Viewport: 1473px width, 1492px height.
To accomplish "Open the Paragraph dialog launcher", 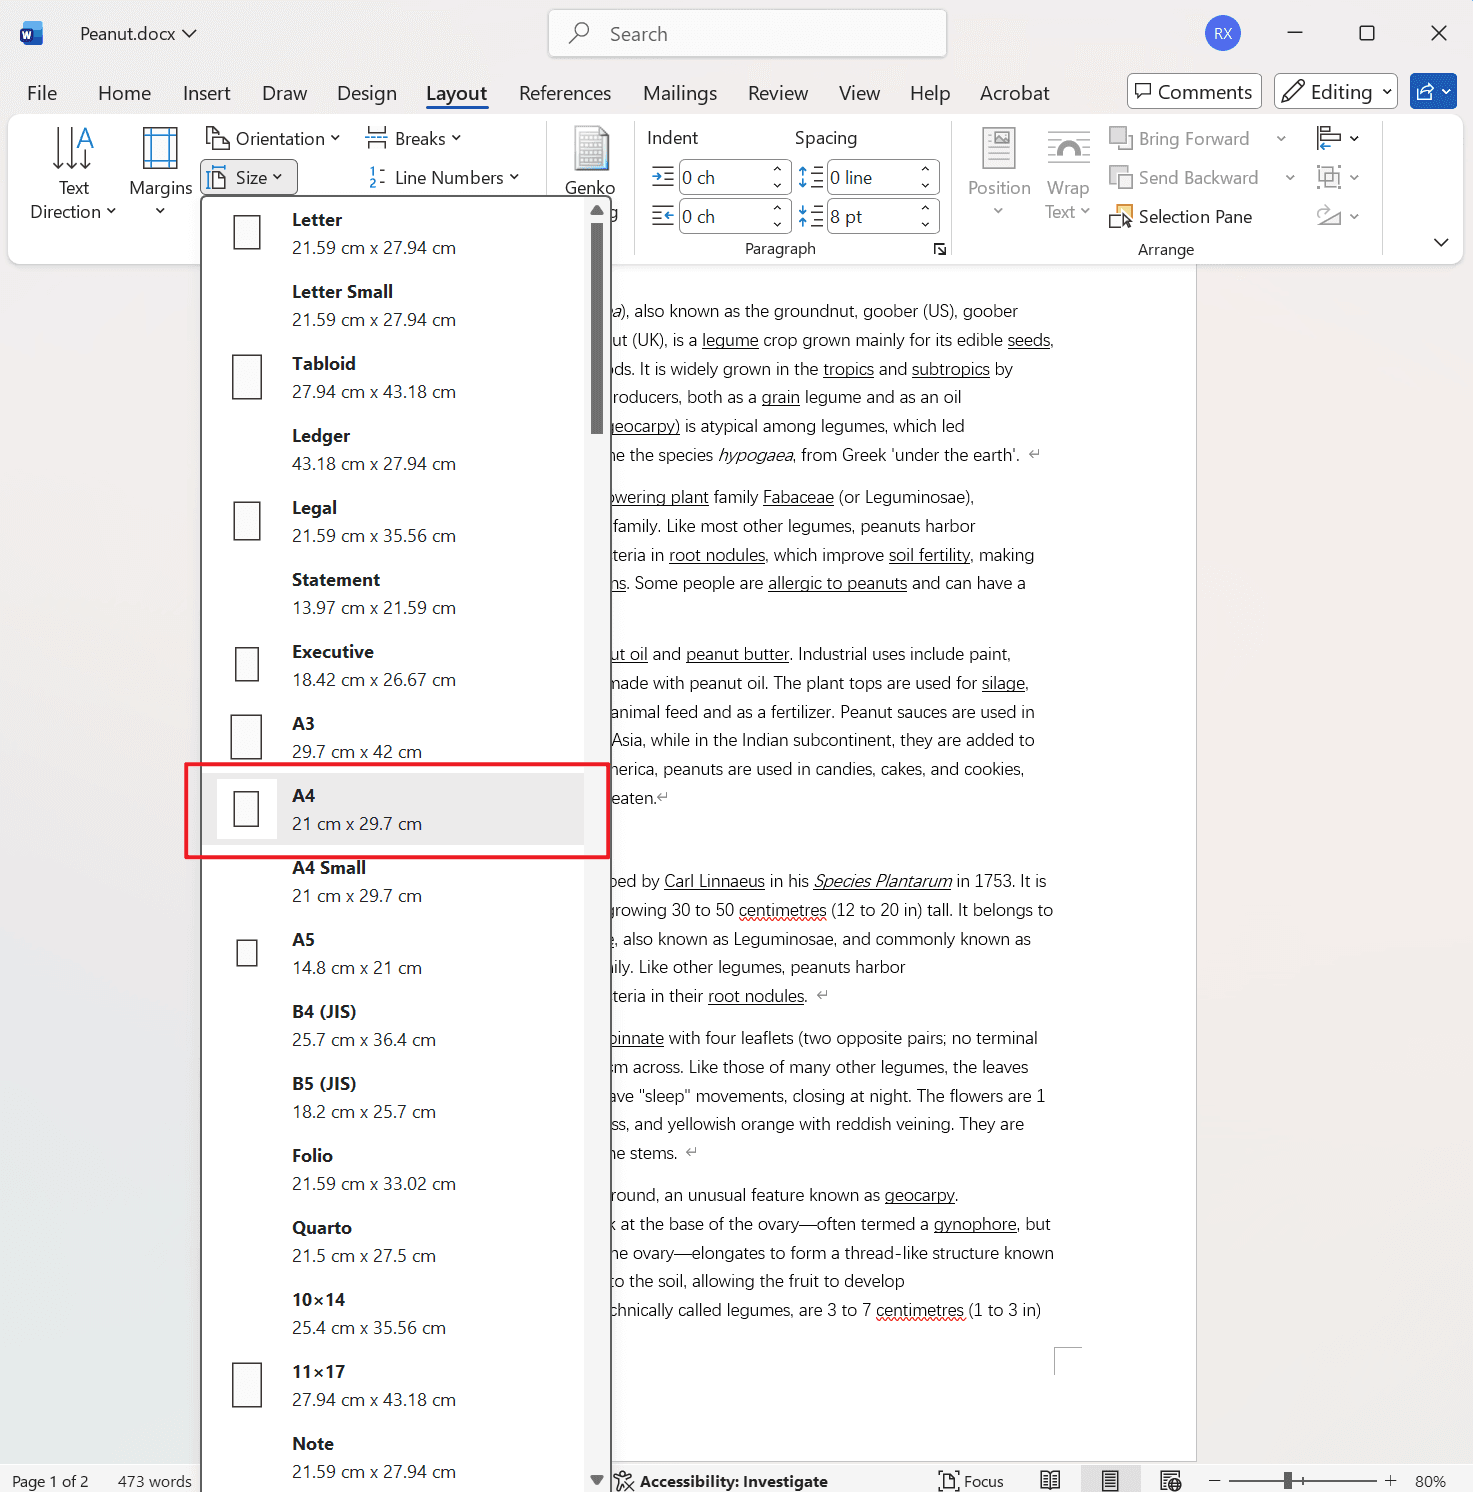I will [x=939, y=249].
